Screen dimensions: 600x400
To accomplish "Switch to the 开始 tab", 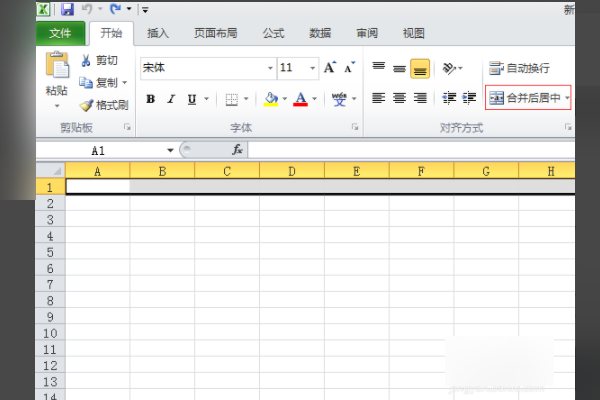I will point(111,33).
